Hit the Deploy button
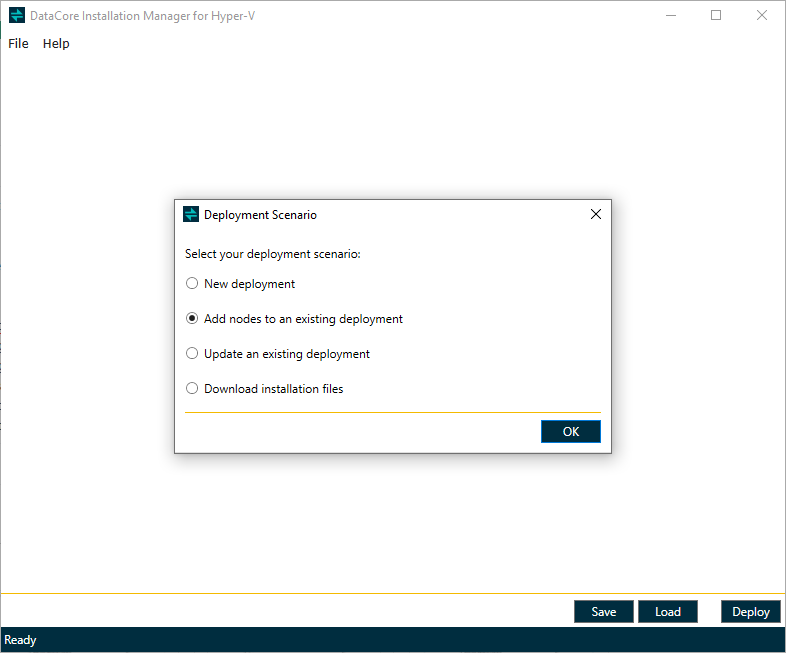Screen dimensions: 786x653 (750, 612)
